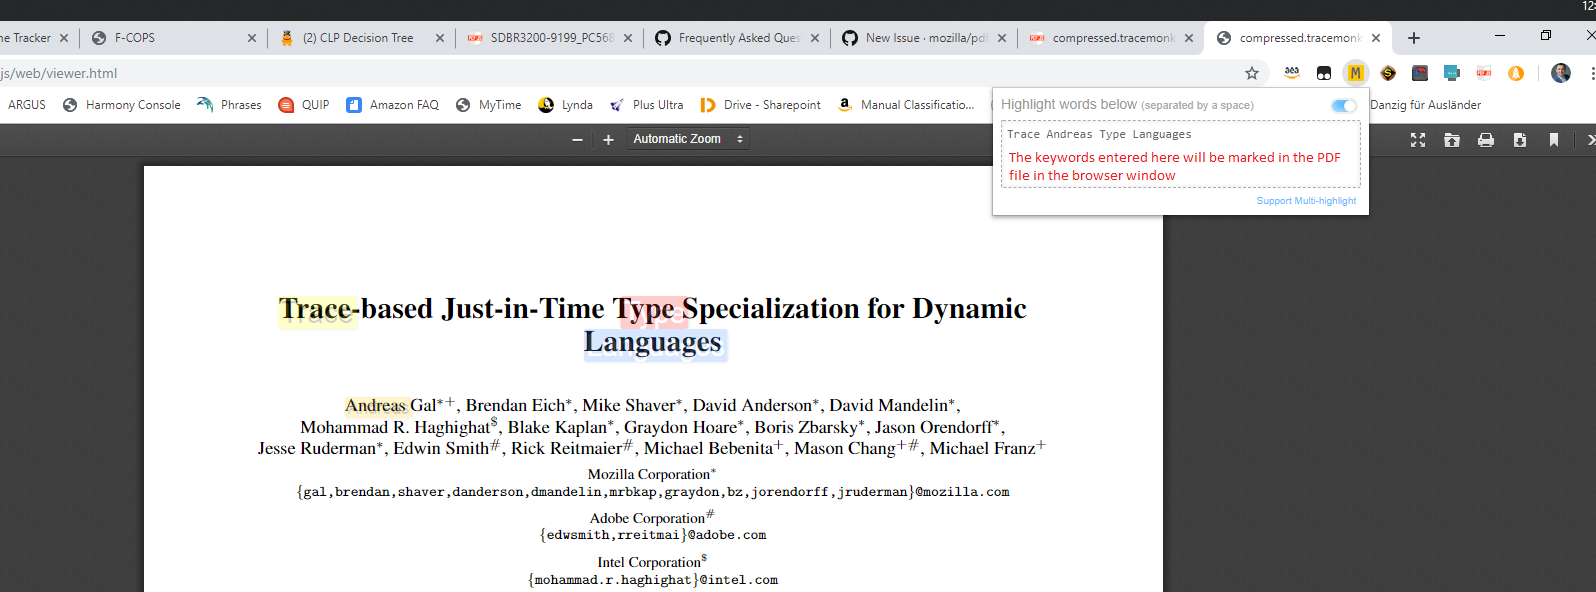
Task: Close the active compressed.tracemonkey tab
Action: (x=1376, y=38)
